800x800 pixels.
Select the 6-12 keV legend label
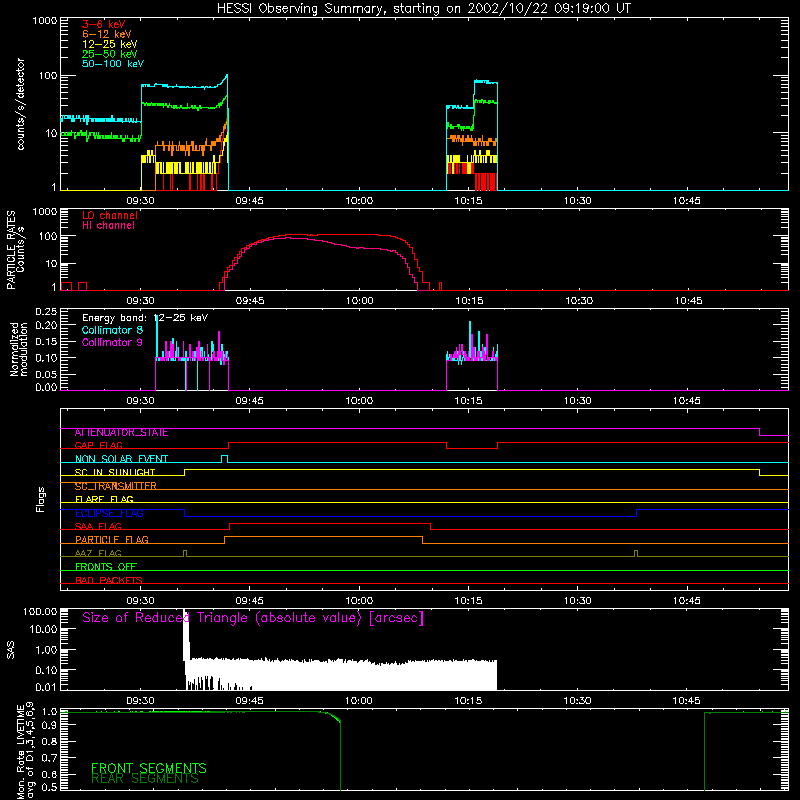pyautogui.click(x=107, y=34)
